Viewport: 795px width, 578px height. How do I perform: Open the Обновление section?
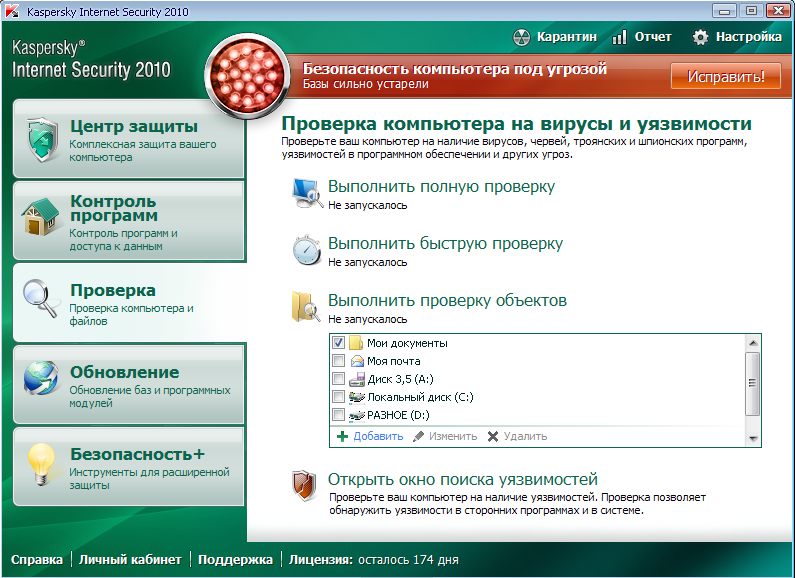pyautogui.click(x=129, y=384)
